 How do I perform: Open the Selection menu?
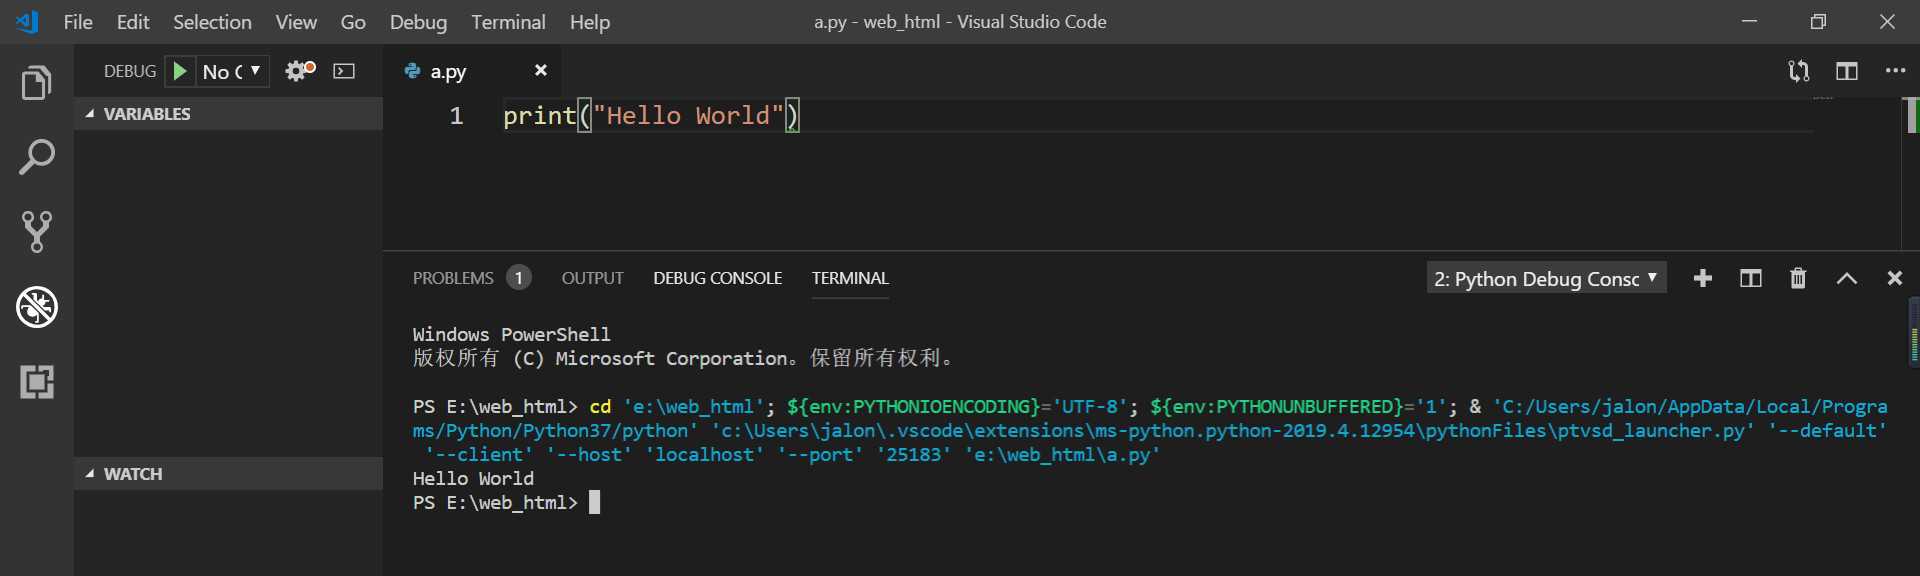(x=212, y=22)
